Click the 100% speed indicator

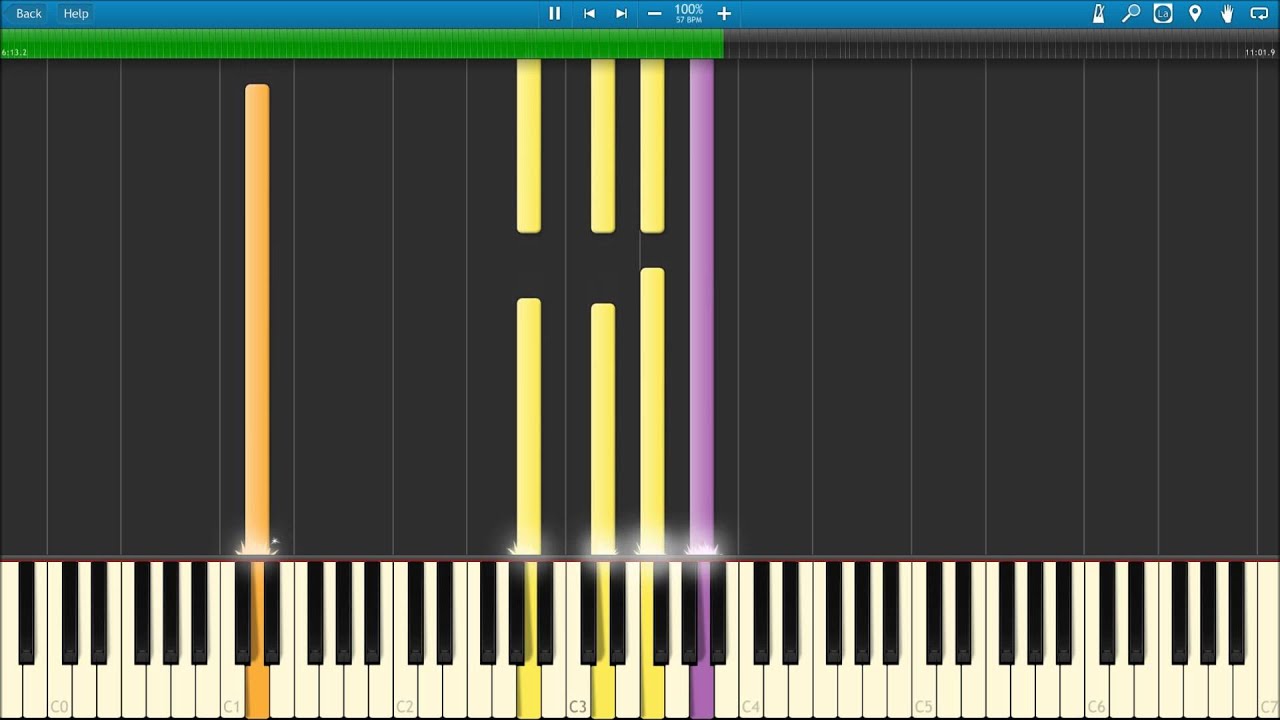[688, 13]
